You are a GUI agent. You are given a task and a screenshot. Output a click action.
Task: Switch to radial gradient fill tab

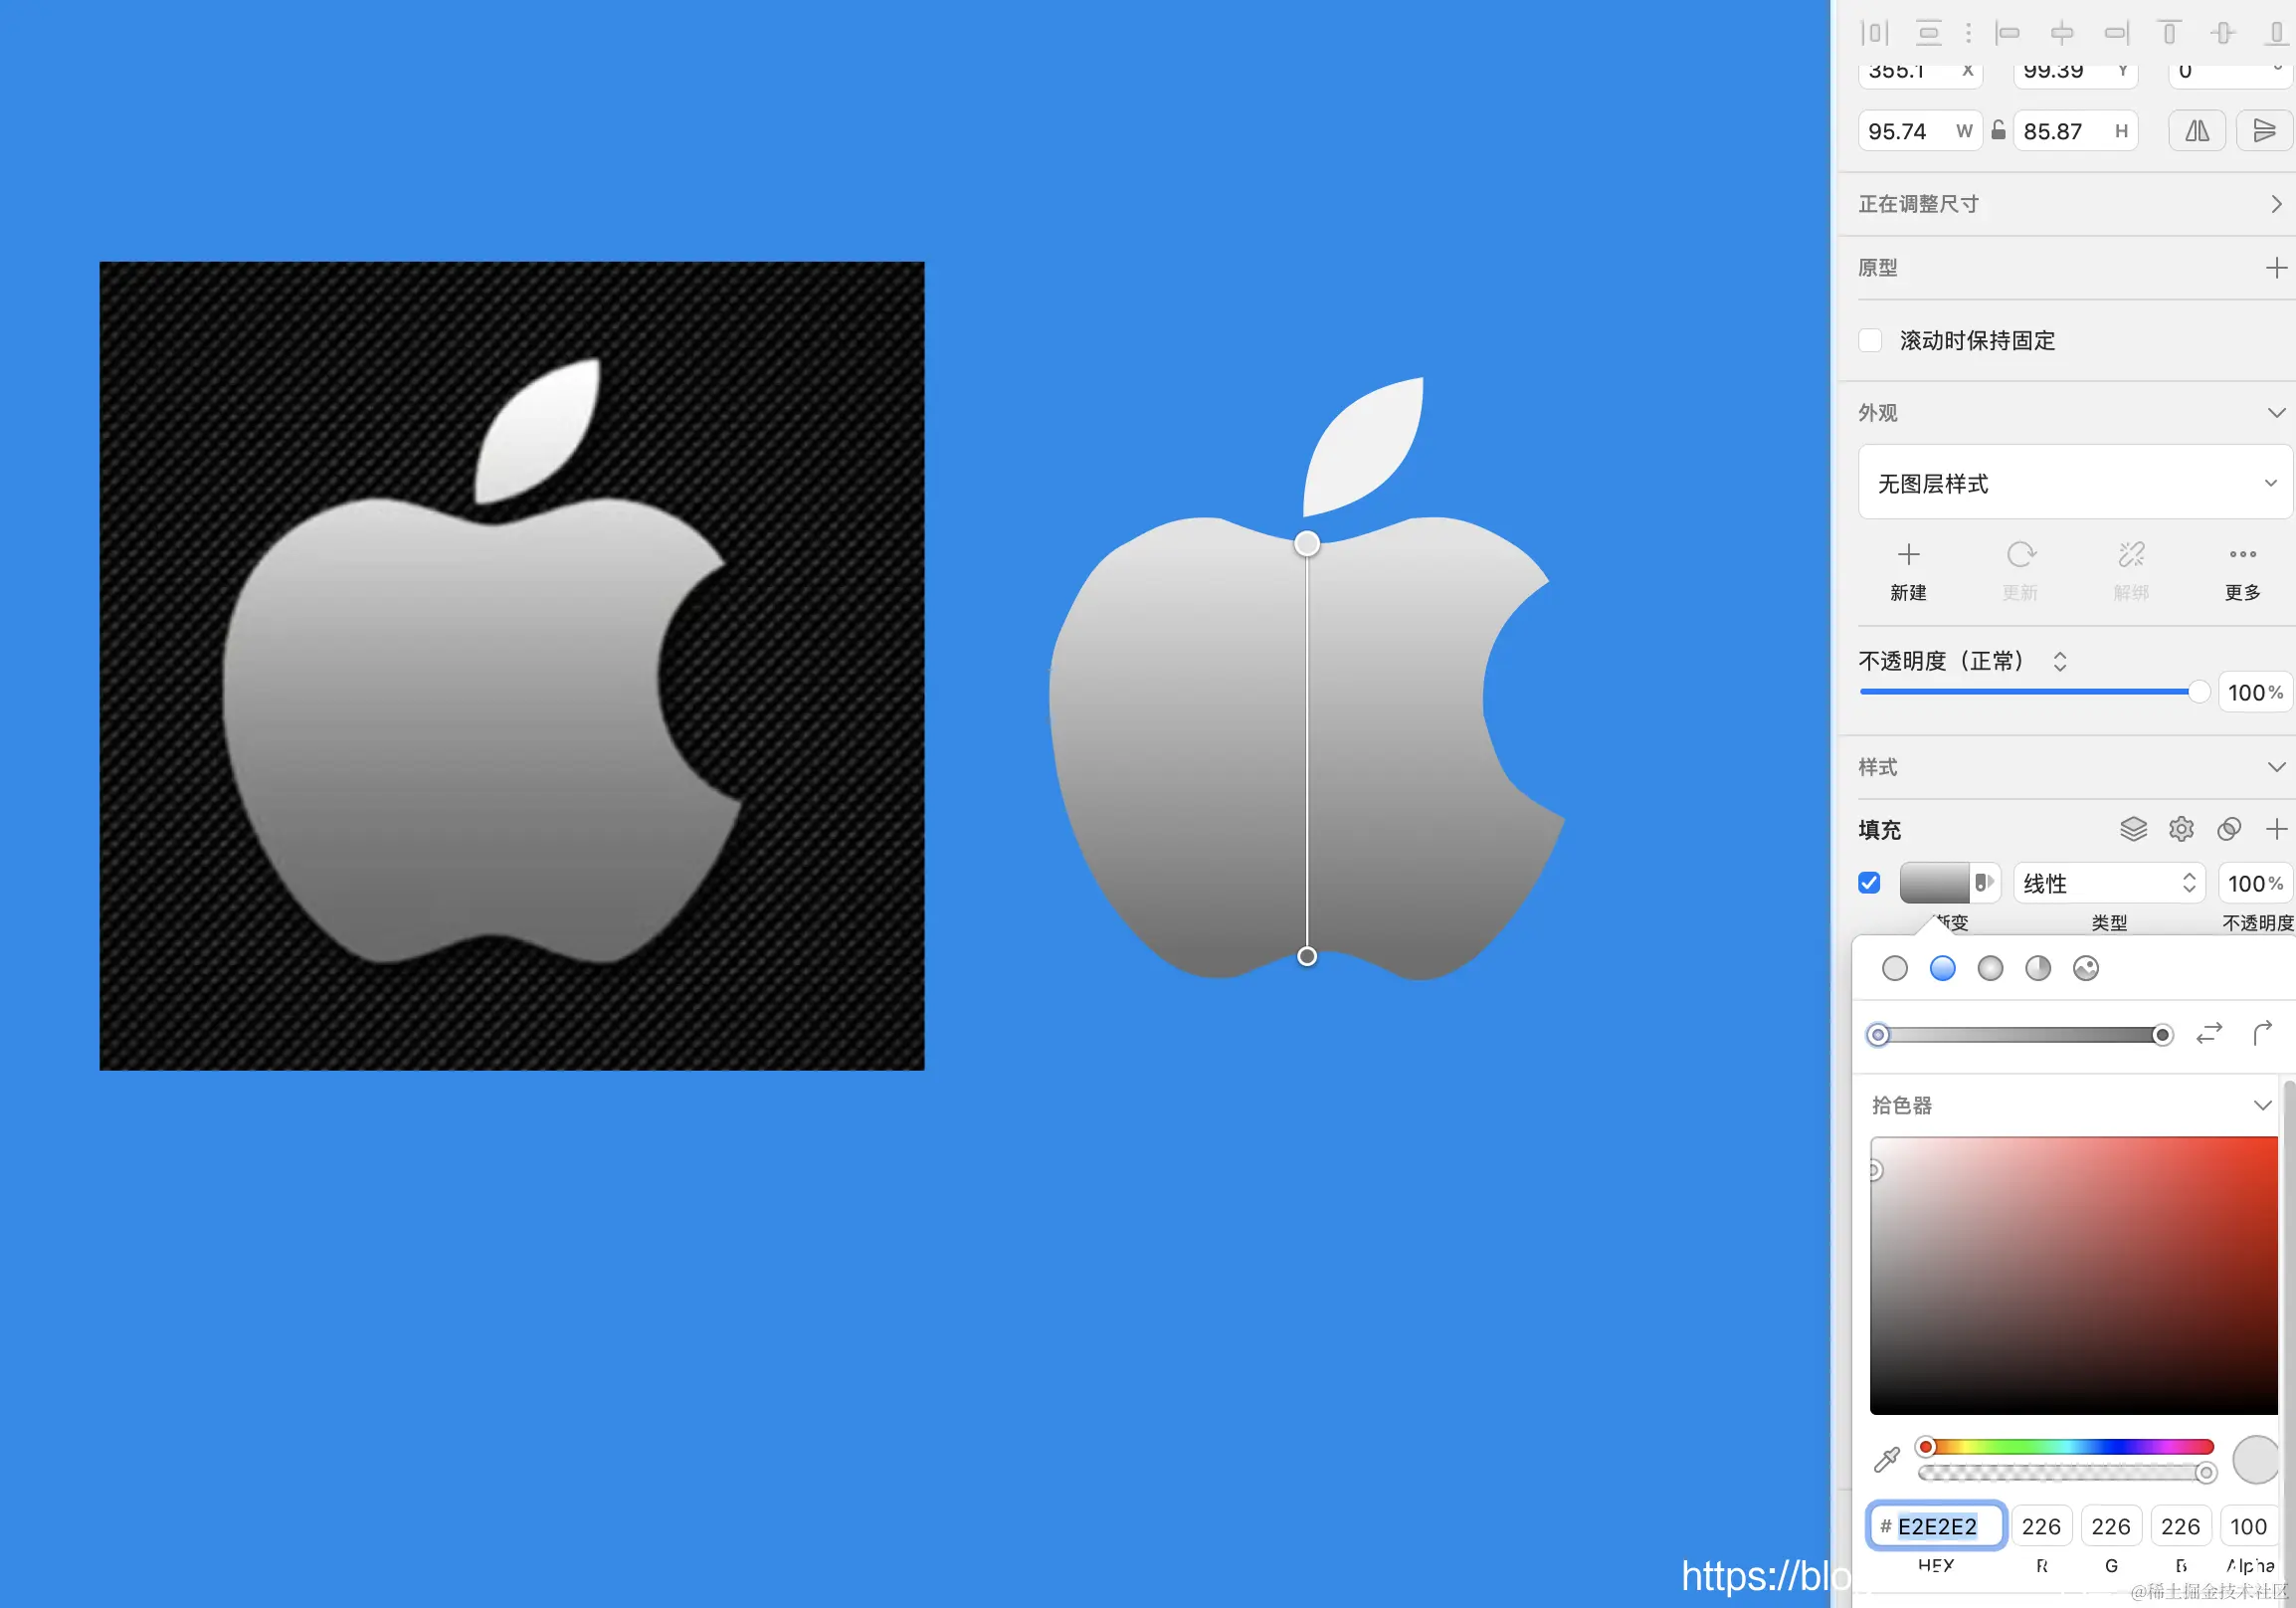[1990, 968]
